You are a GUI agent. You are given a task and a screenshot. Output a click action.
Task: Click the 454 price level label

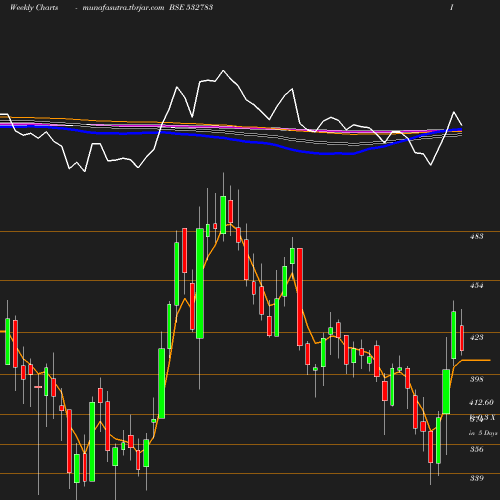pos(476,285)
